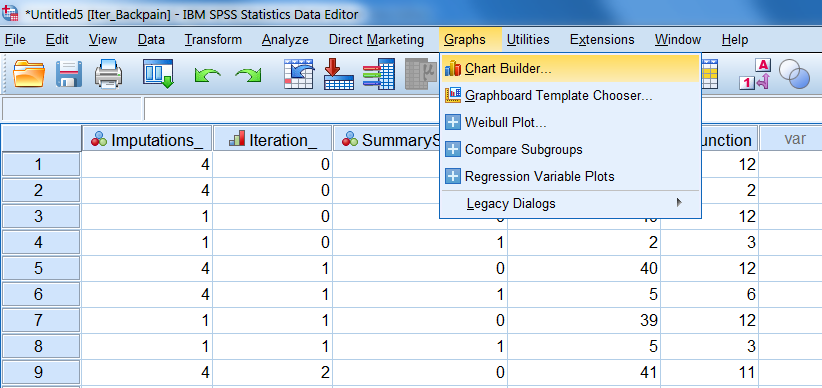
Task: Click the value 6 in row 6
Action: point(709,294)
